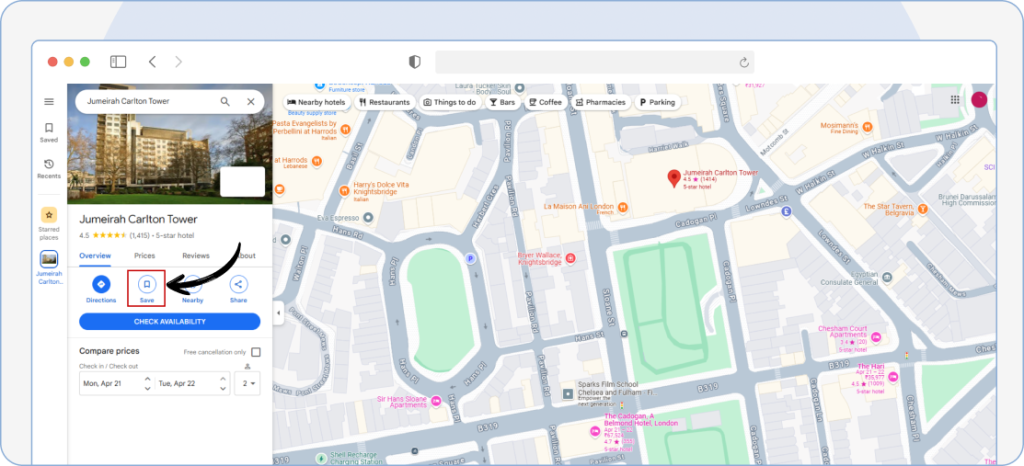Select the Things to do chip
The width and height of the screenshot is (1024, 466).
point(449,102)
